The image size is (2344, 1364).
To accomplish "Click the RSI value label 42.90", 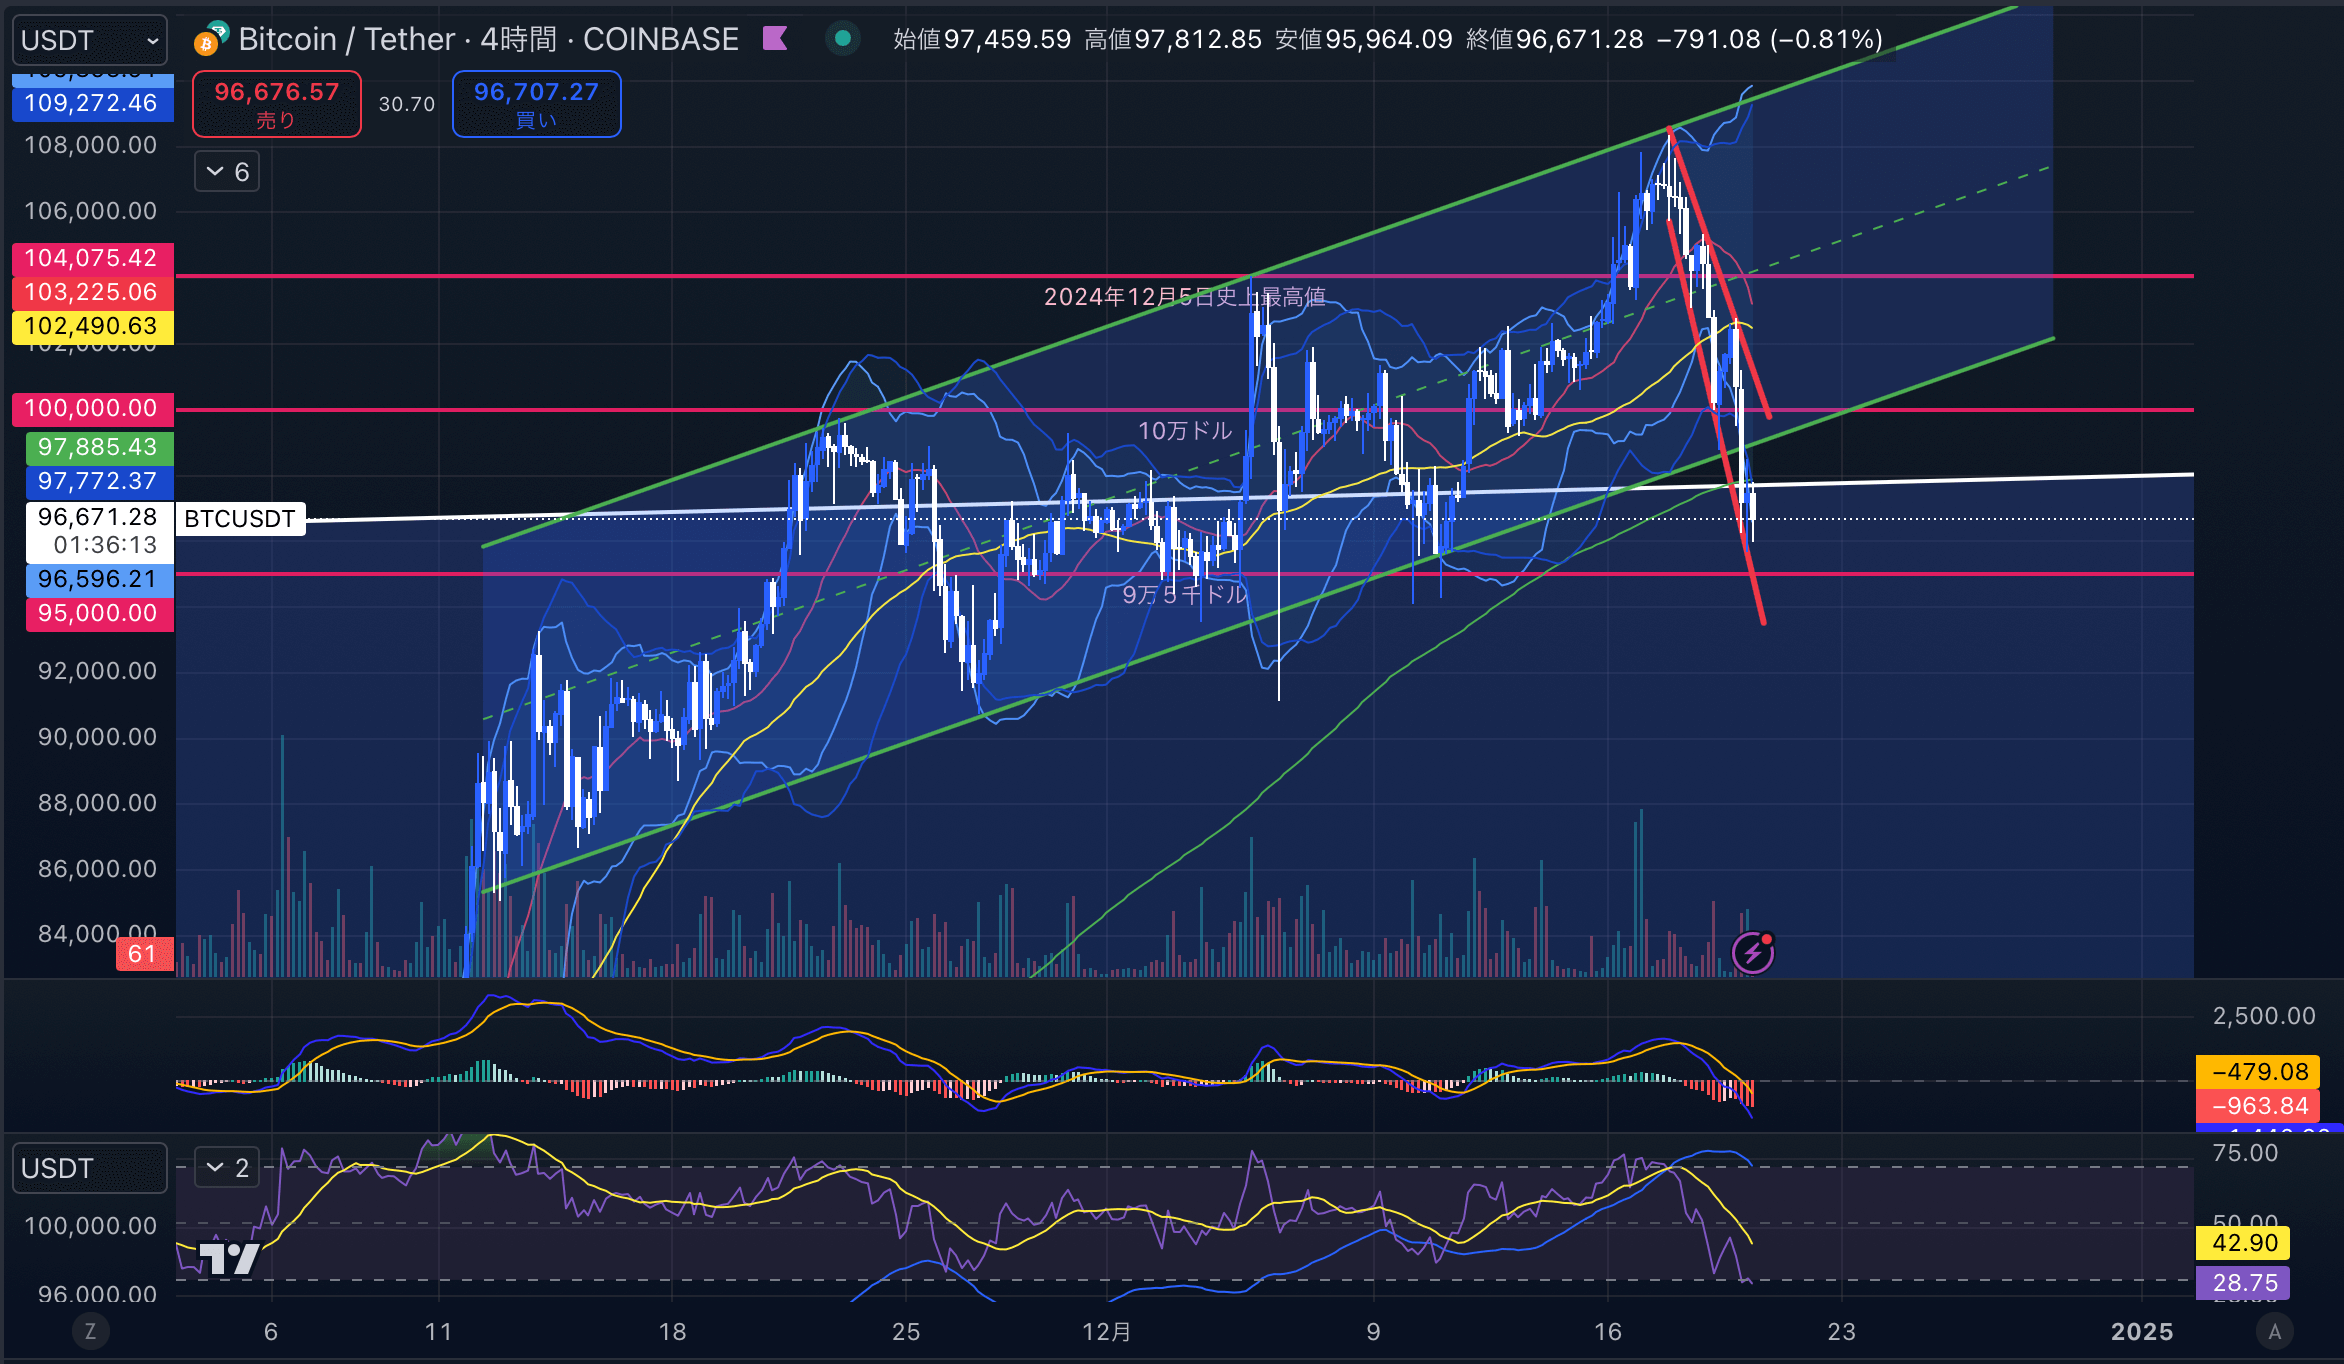I will pyautogui.click(x=2244, y=1243).
